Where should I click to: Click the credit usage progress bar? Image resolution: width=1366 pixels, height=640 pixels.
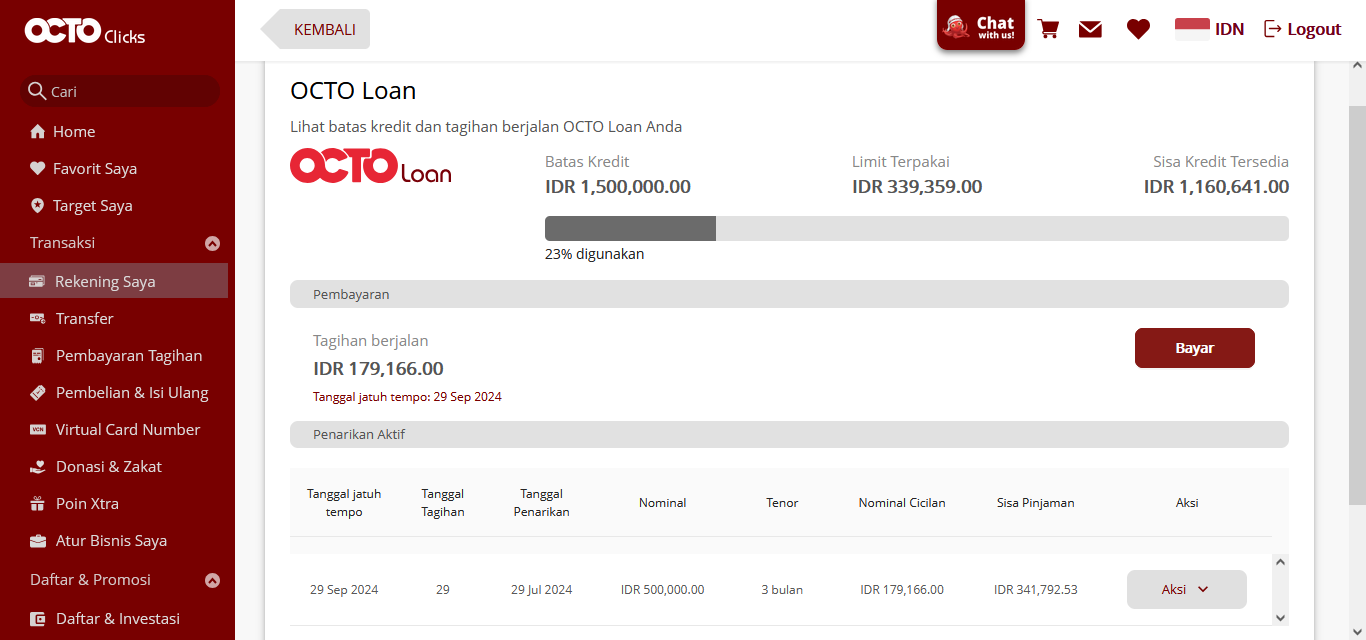pyautogui.click(x=916, y=228)
